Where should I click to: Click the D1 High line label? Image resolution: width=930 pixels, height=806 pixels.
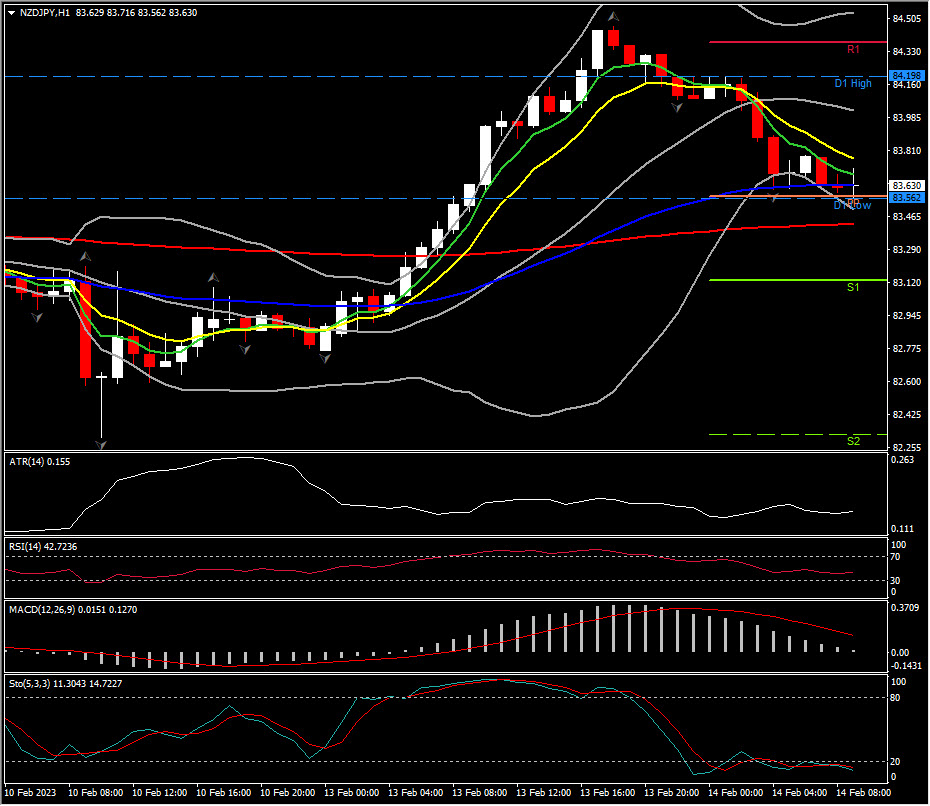point(852,84)
